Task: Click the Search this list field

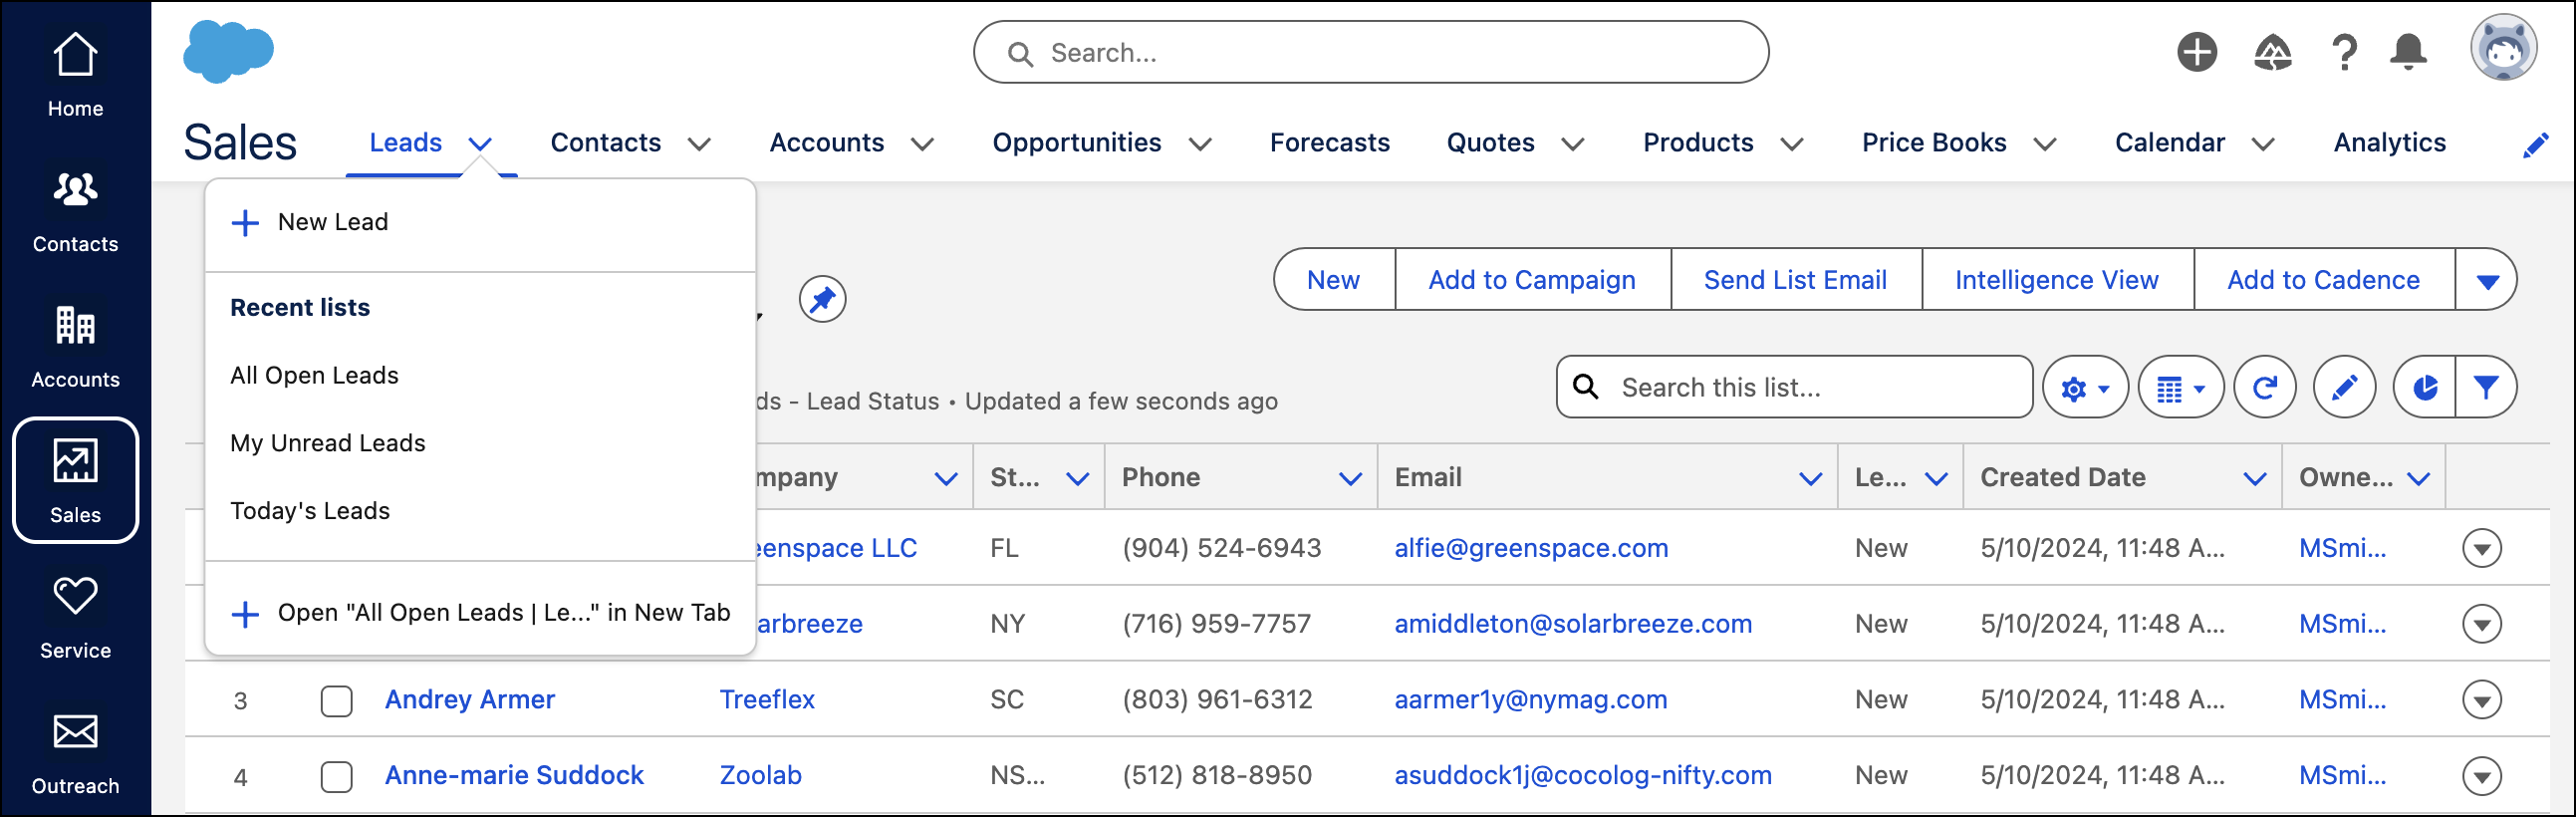Action: [1794, 388]
